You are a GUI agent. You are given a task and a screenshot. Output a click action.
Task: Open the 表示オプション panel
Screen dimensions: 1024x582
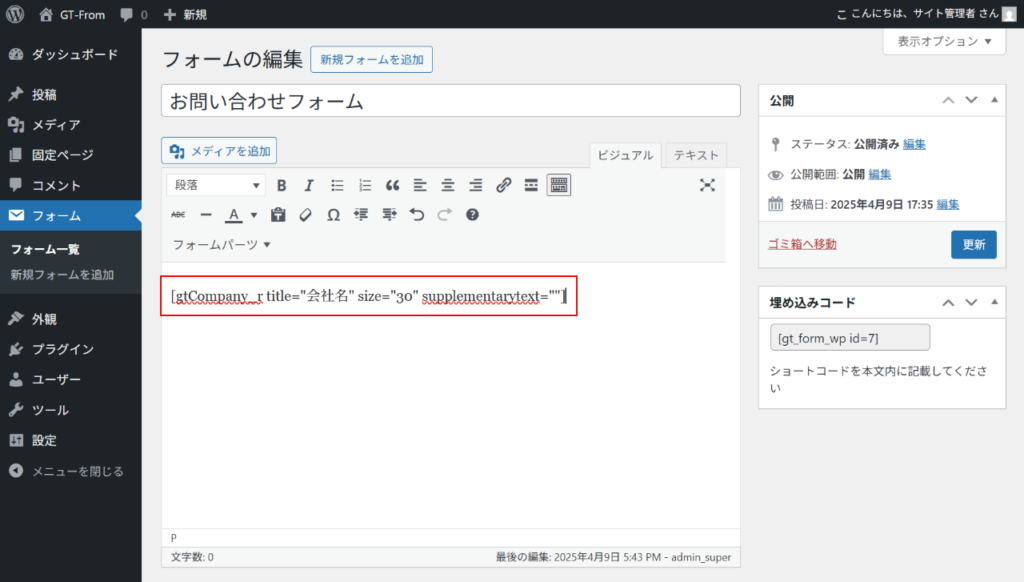(944, 41)
